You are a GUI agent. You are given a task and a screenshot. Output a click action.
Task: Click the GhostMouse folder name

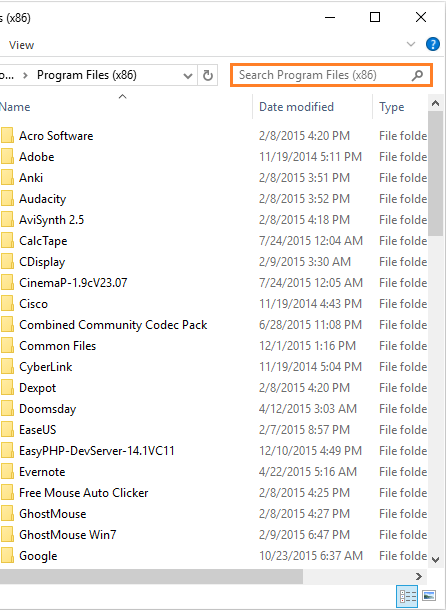click(53, 514)
